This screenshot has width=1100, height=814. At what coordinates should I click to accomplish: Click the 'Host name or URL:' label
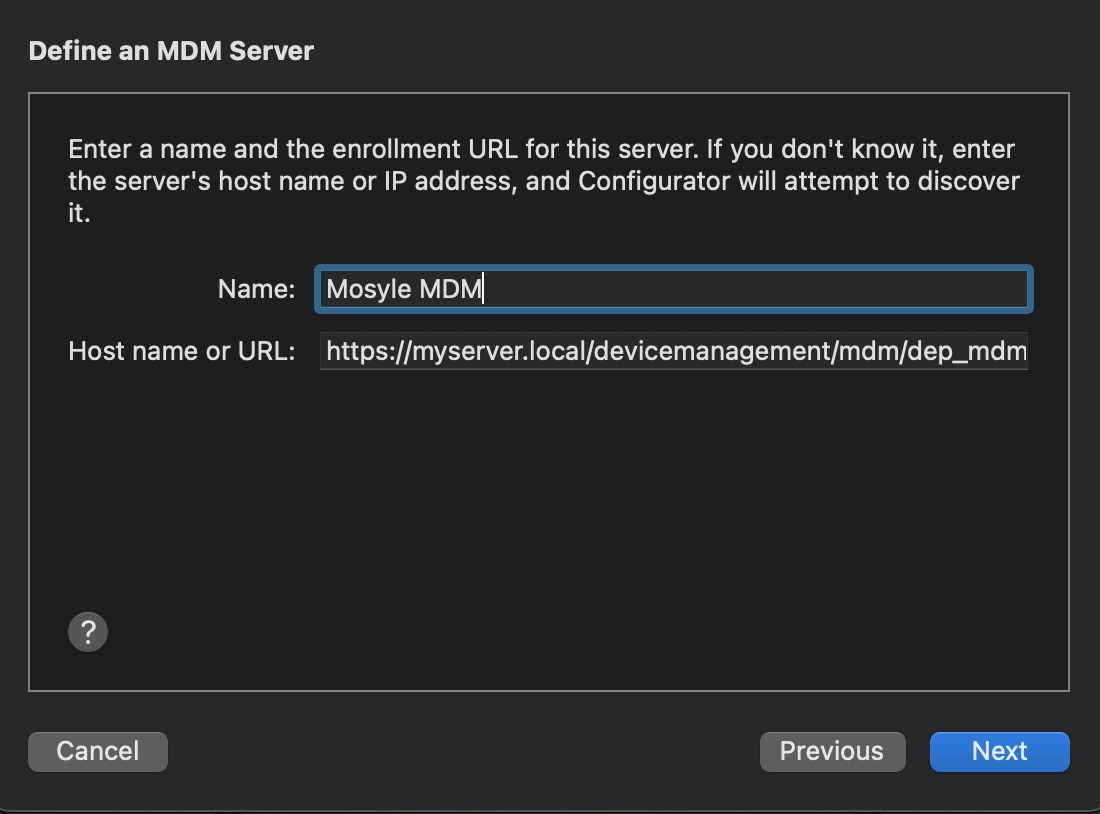(x=182, y=351)
